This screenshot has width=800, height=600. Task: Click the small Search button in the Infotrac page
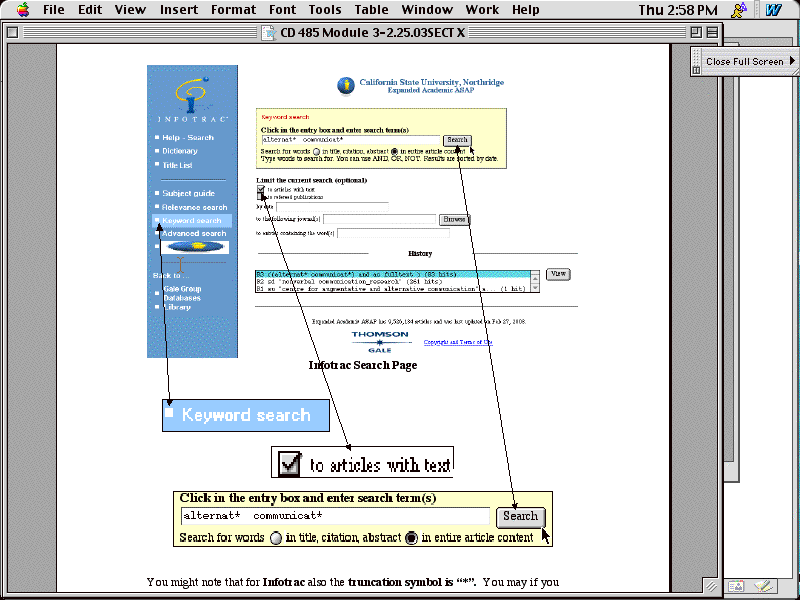coord(457,140)
